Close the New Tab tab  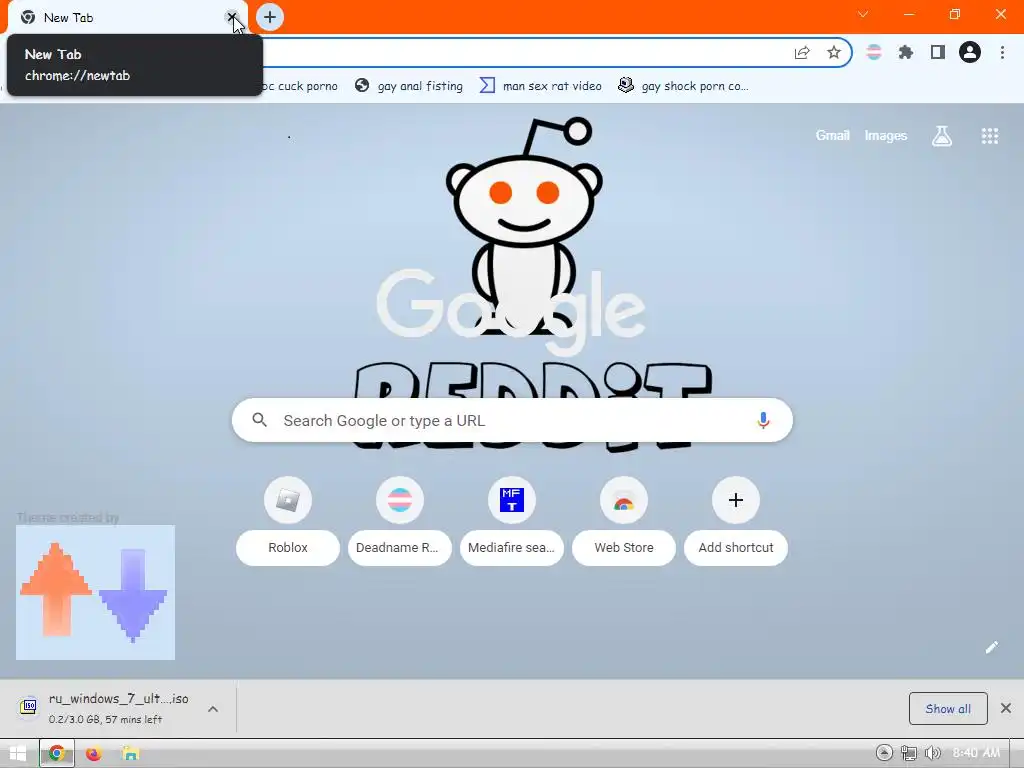click(x=232, y=17)
